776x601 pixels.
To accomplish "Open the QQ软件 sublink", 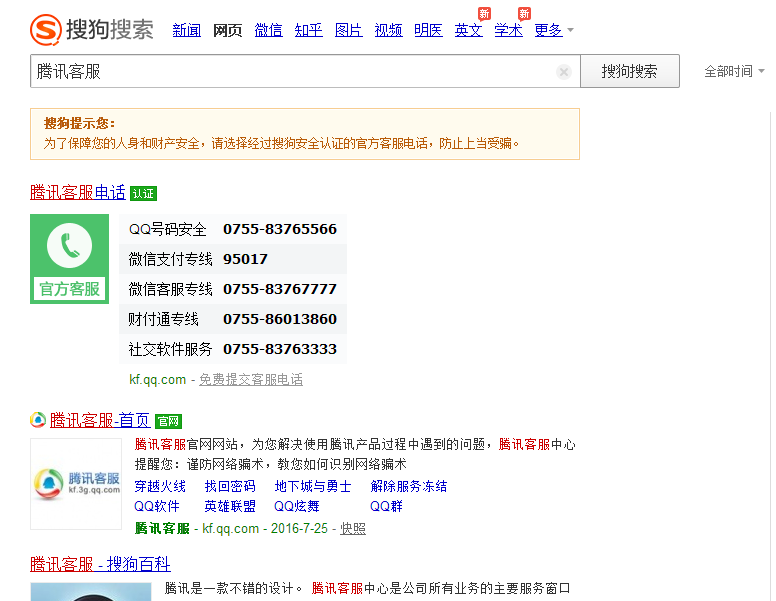I will click(x=157, y=506).
